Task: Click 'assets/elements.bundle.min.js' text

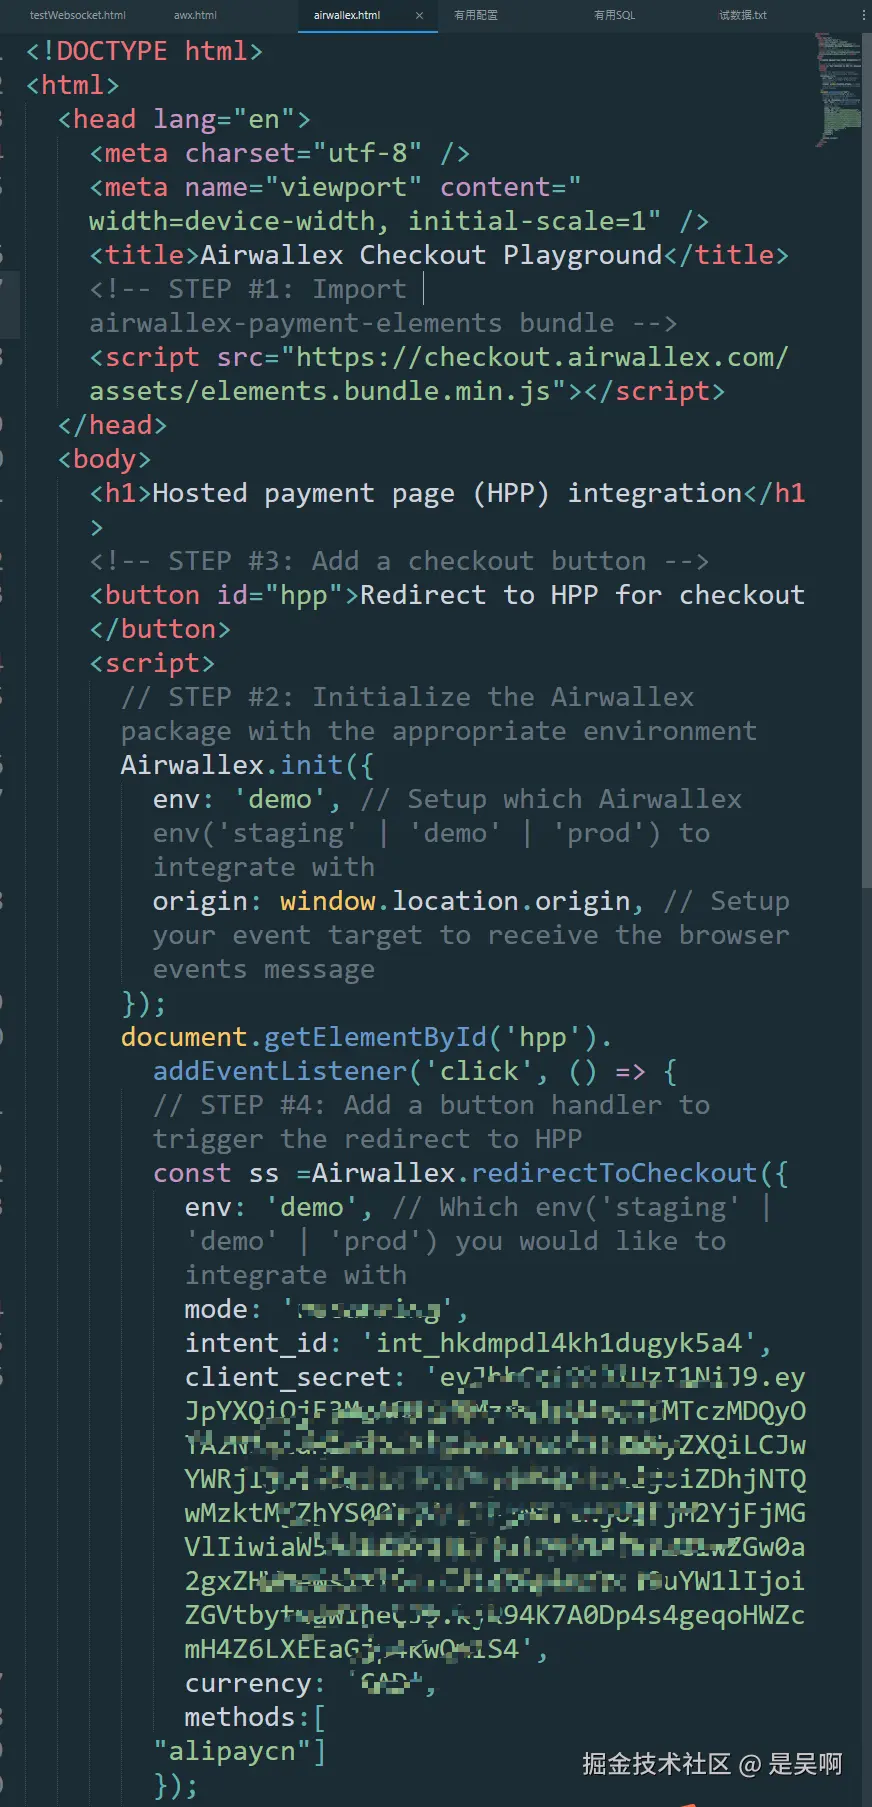Action: click(x=320, y=391)
